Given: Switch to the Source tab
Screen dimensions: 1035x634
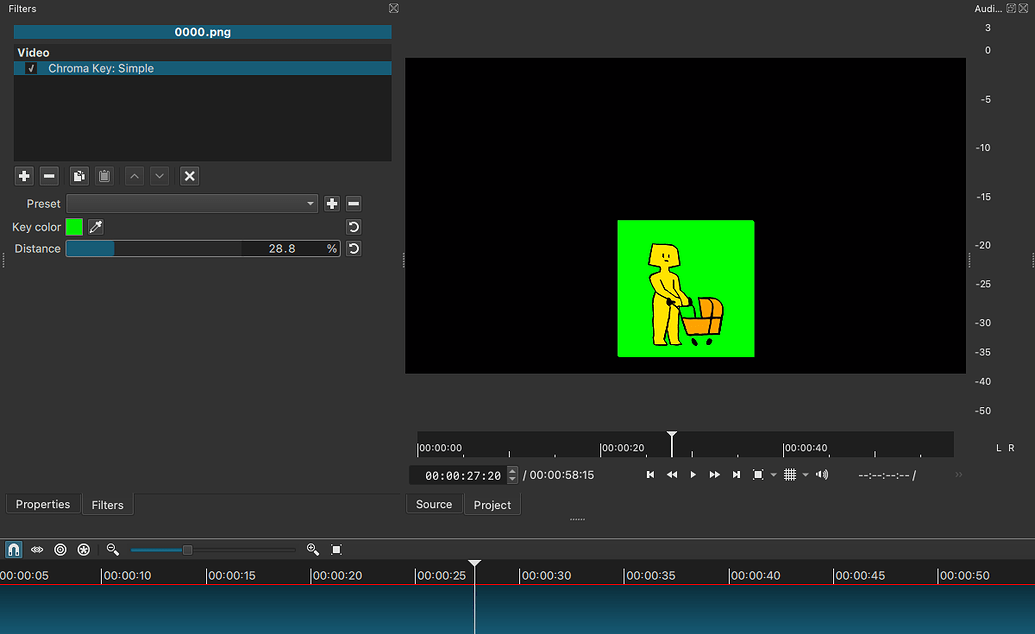Looking at the screenshot, I should pos(434,504).
